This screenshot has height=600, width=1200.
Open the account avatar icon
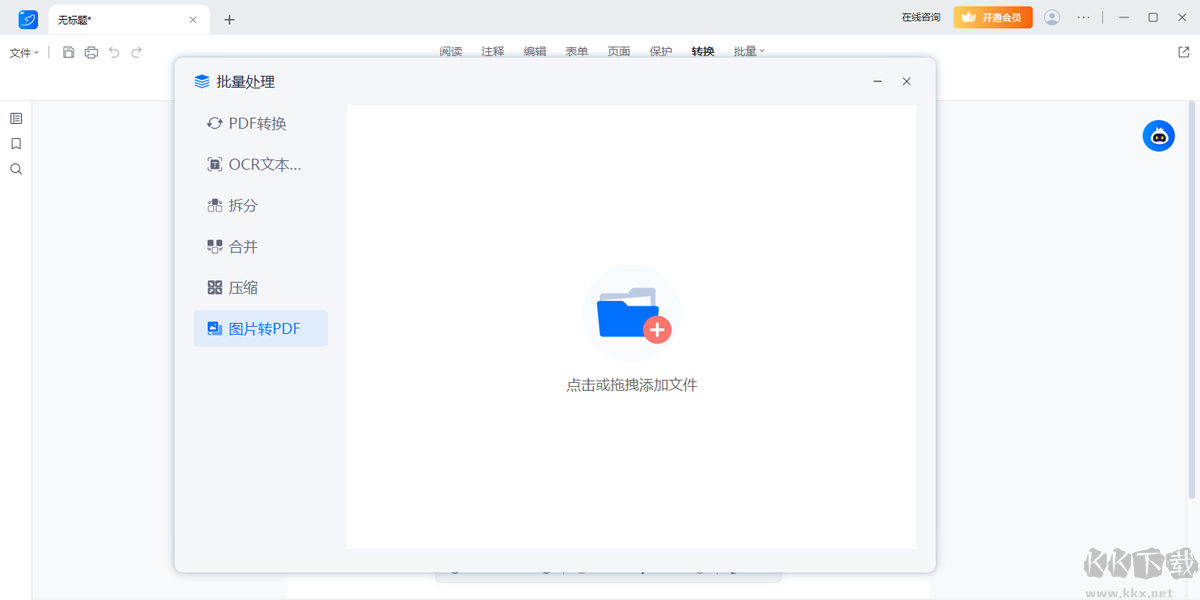tap(1051, 17)
